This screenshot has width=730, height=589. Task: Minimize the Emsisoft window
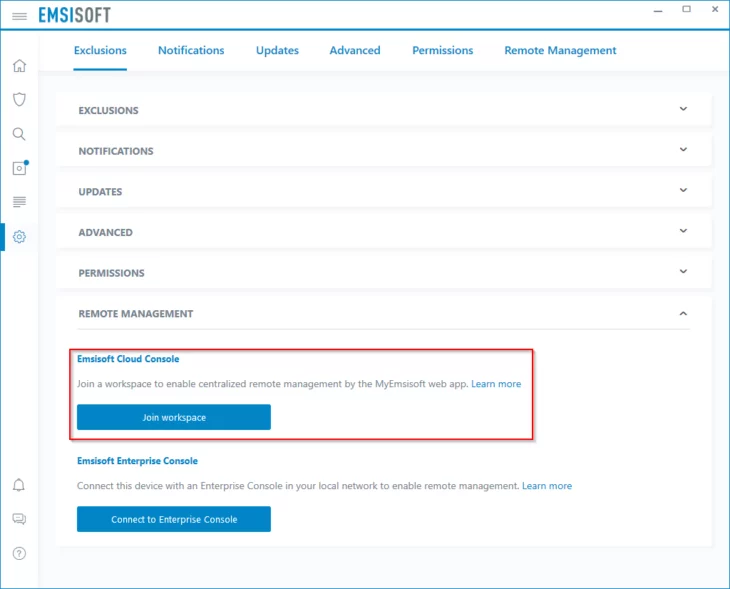click(658, 10)
